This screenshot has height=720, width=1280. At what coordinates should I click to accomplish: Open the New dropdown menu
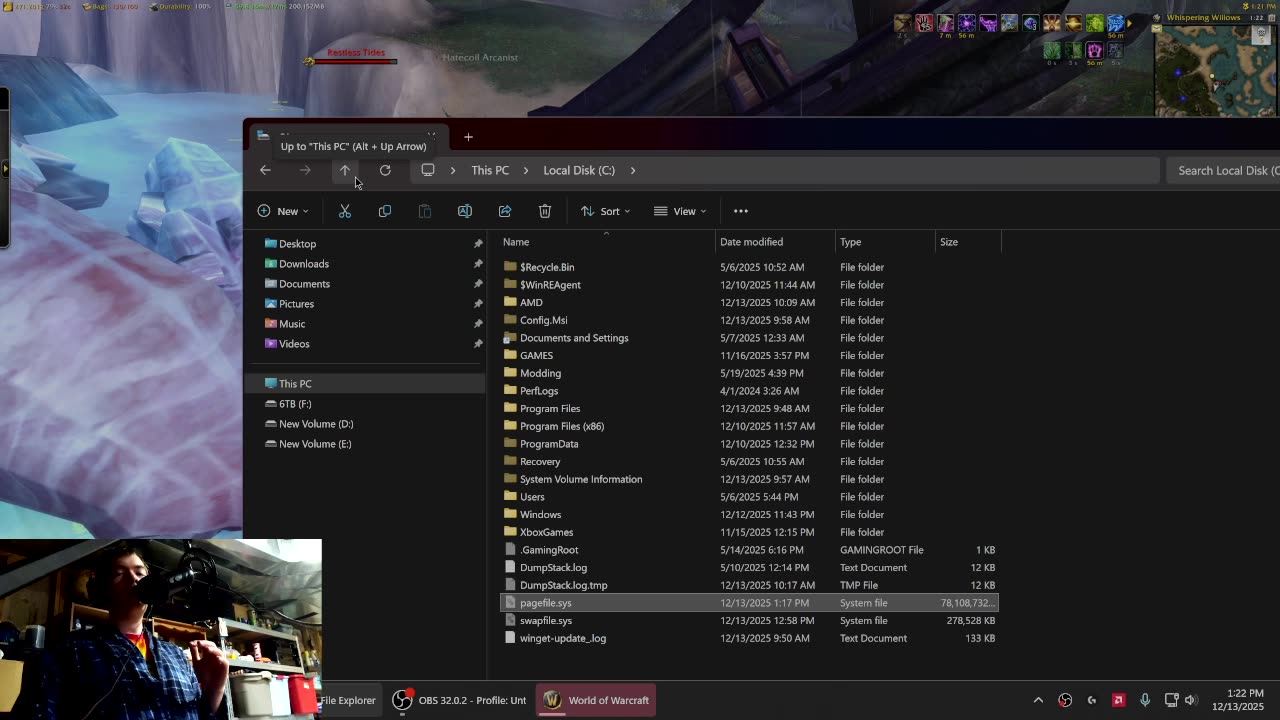coord(283,211)
